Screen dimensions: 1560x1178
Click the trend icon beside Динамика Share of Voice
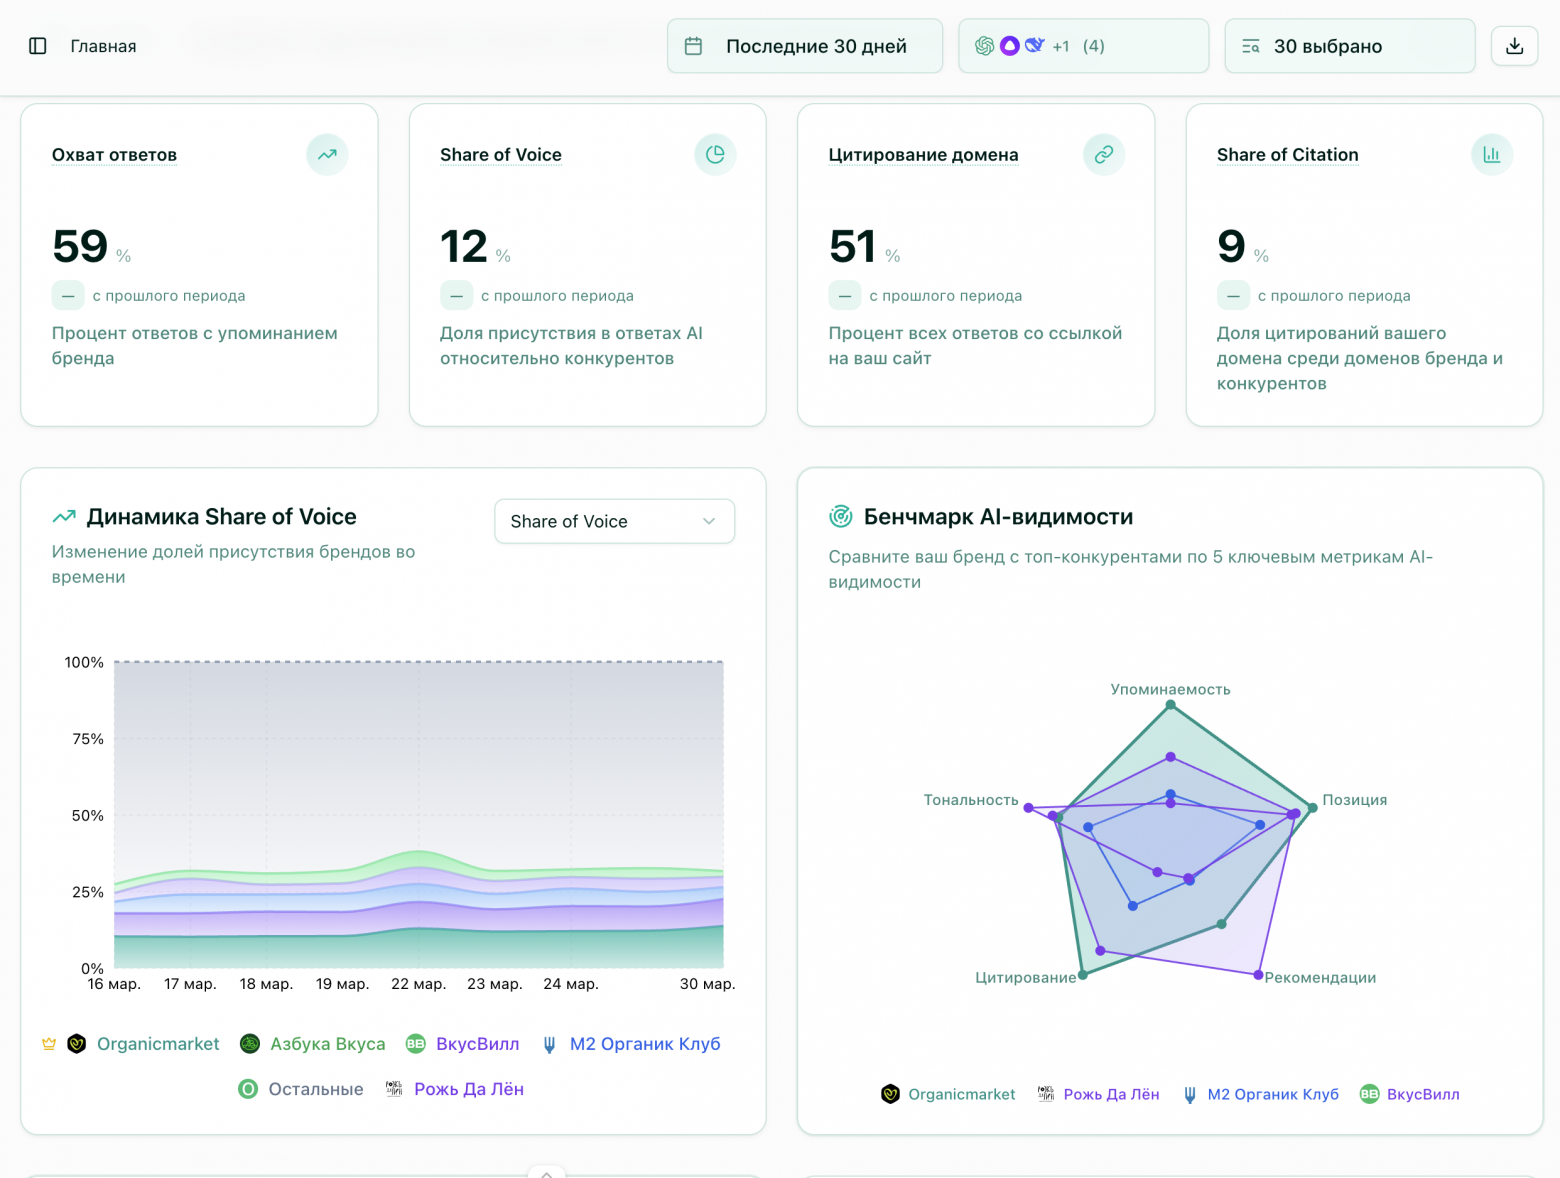point(64,517)
